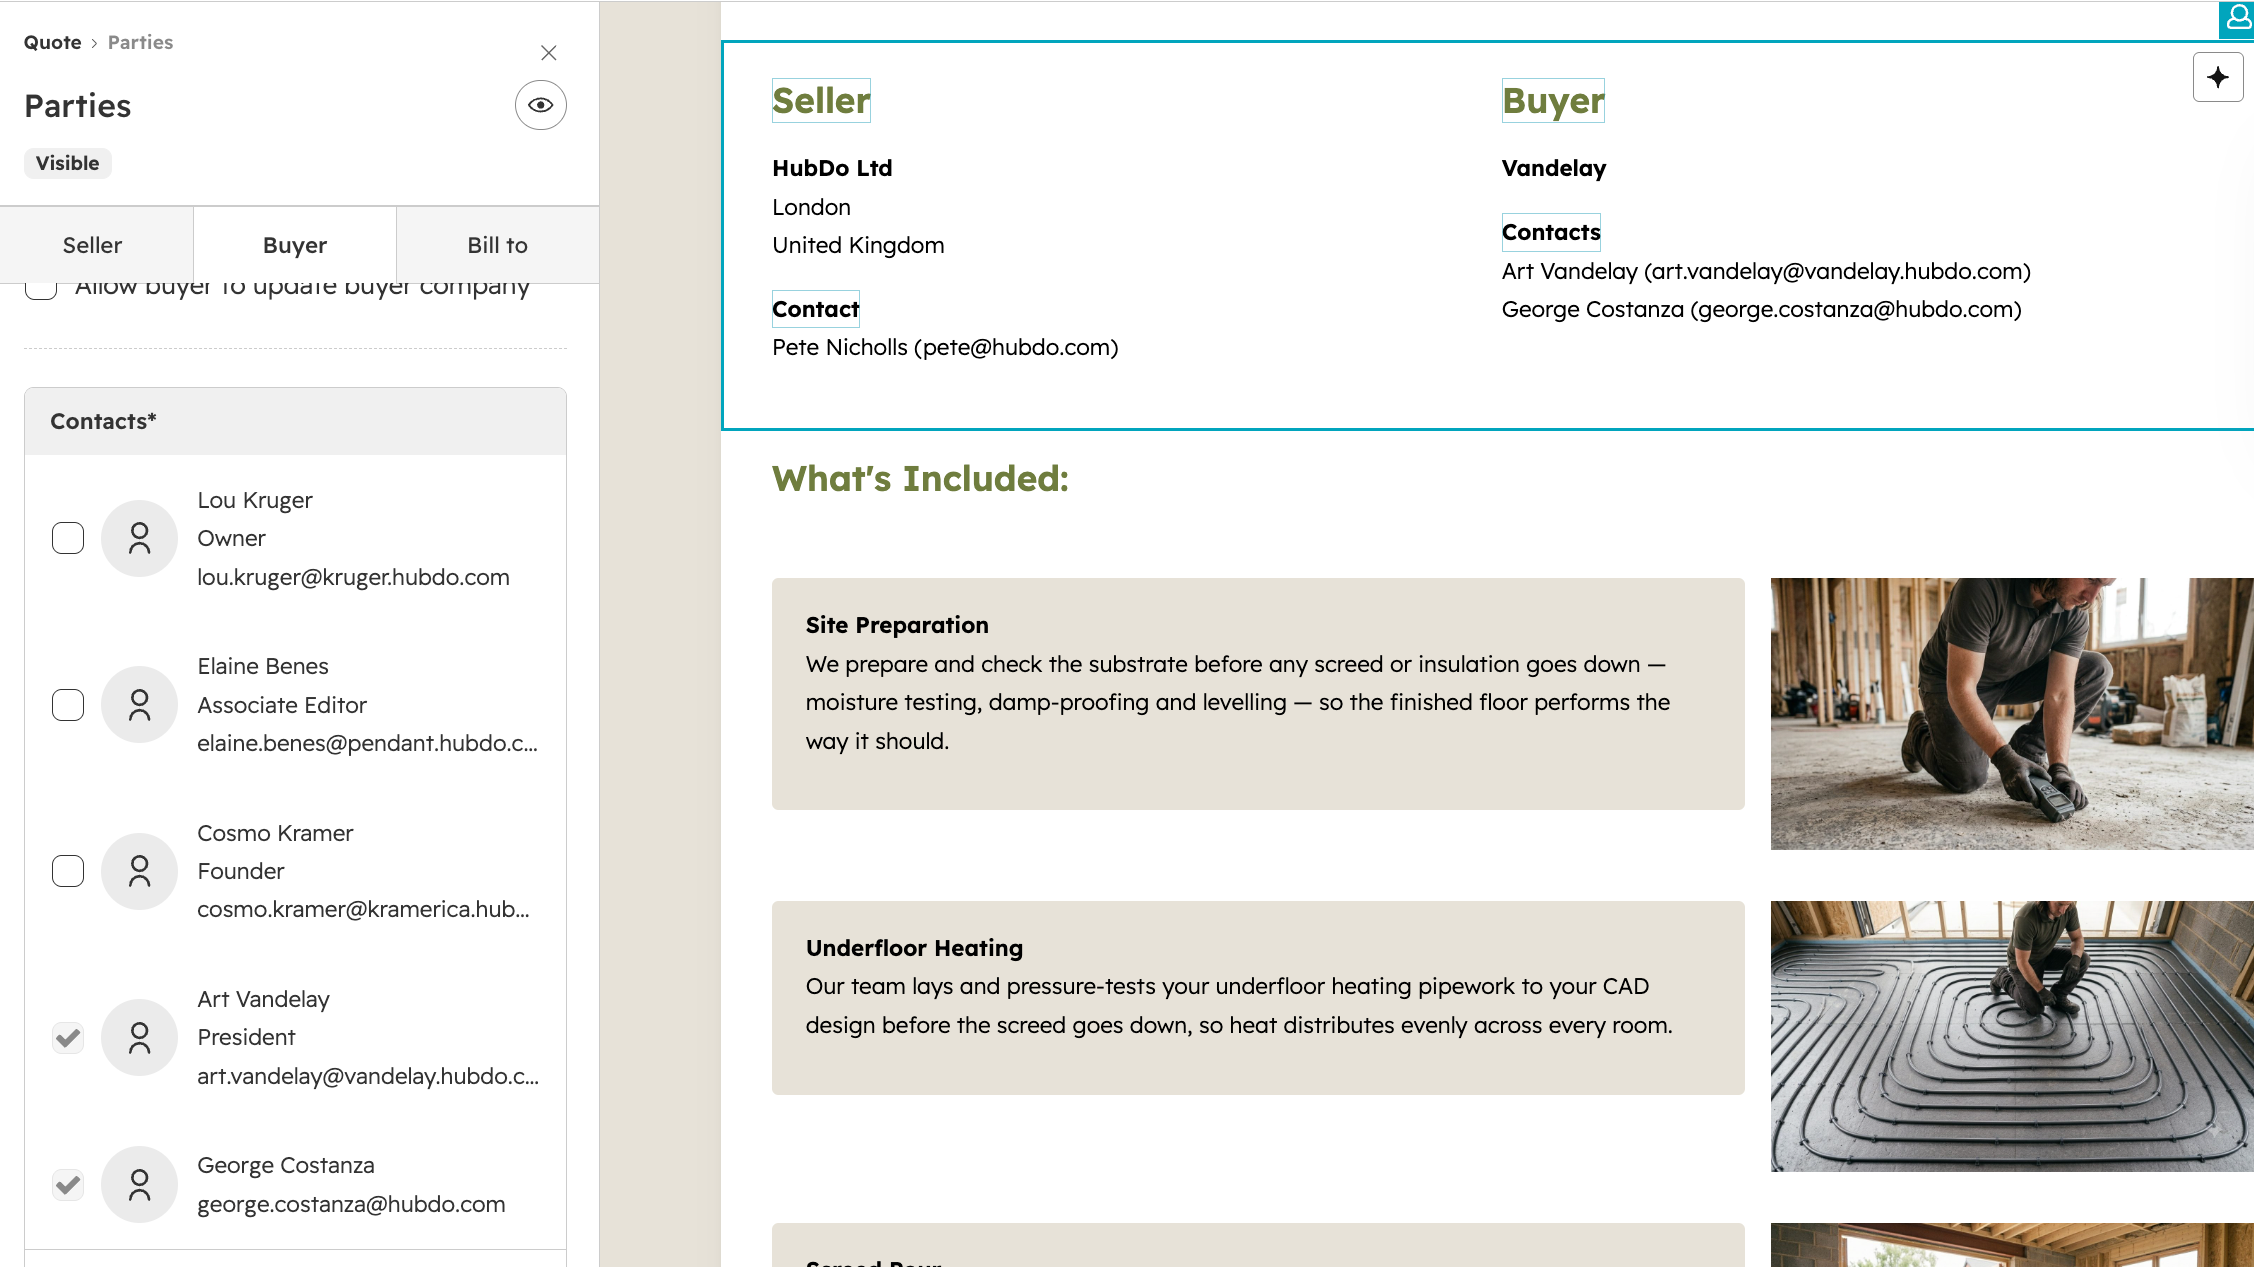Open the user profile icon top right
Viewport: 2254px width, 1267px height.
2237,19
